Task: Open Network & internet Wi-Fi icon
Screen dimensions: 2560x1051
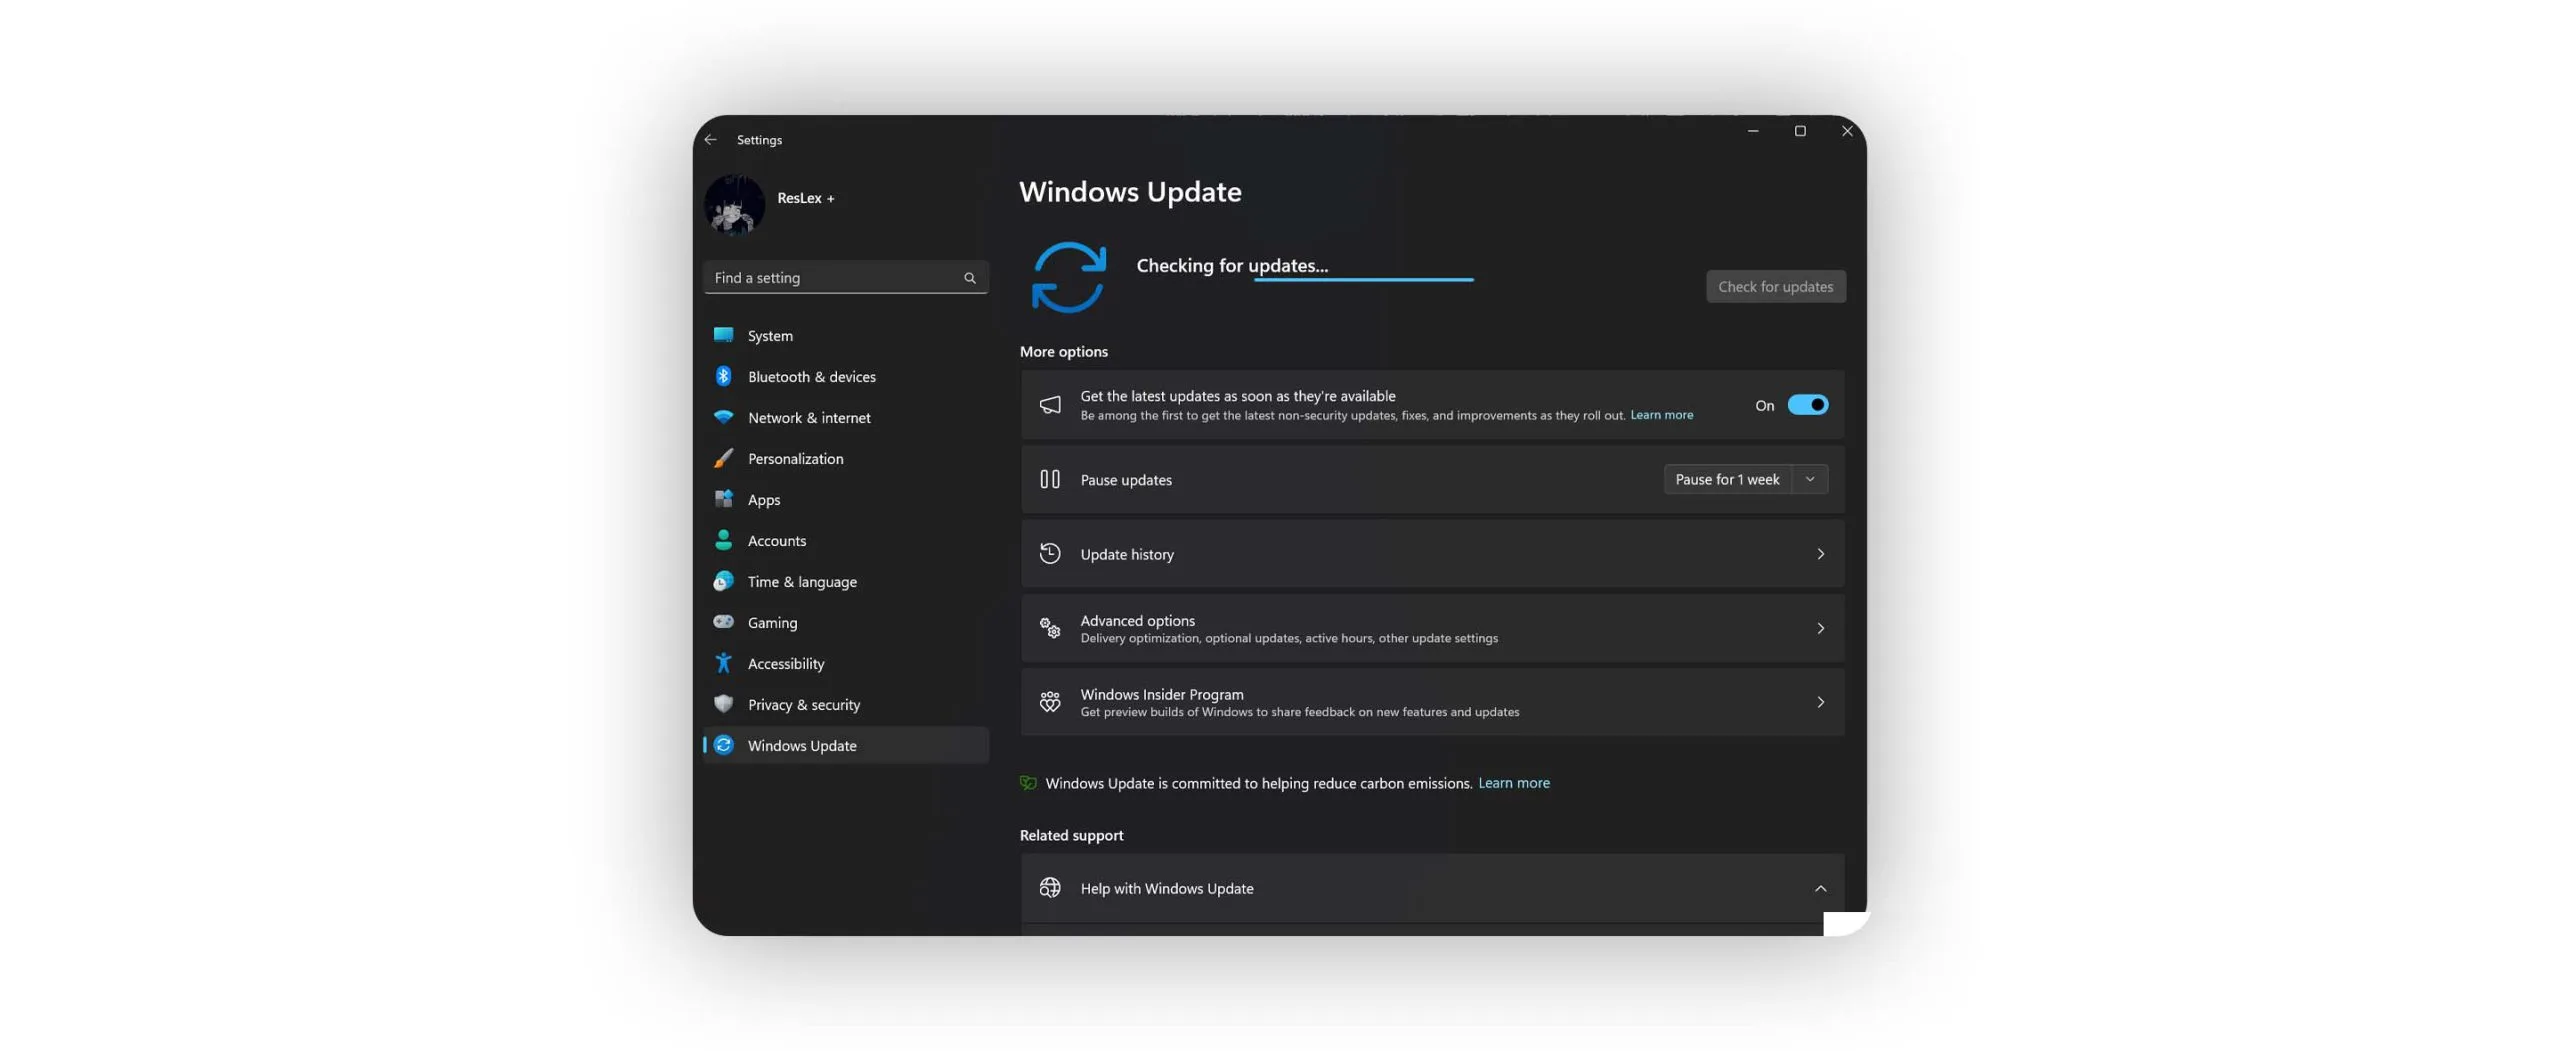Action: tap(723, 417)
